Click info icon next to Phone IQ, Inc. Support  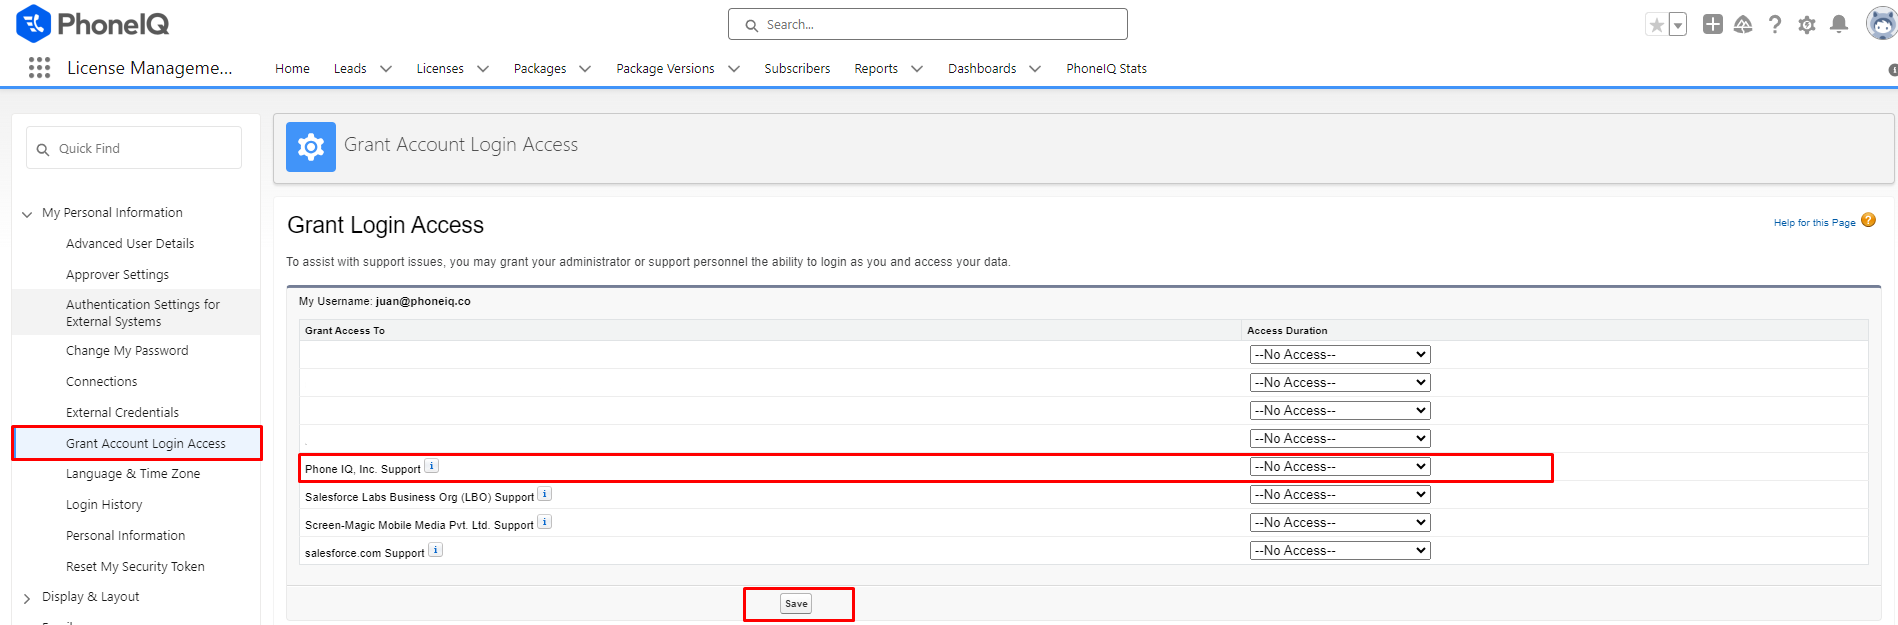(x=431, y=466)
